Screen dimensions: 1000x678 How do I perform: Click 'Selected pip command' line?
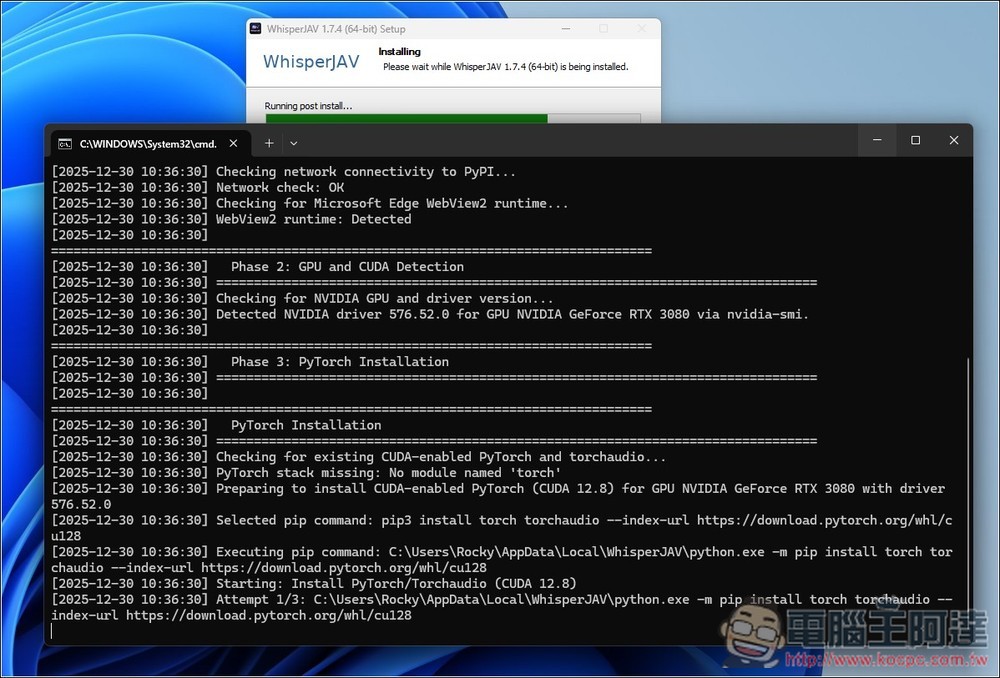[502, 528]
